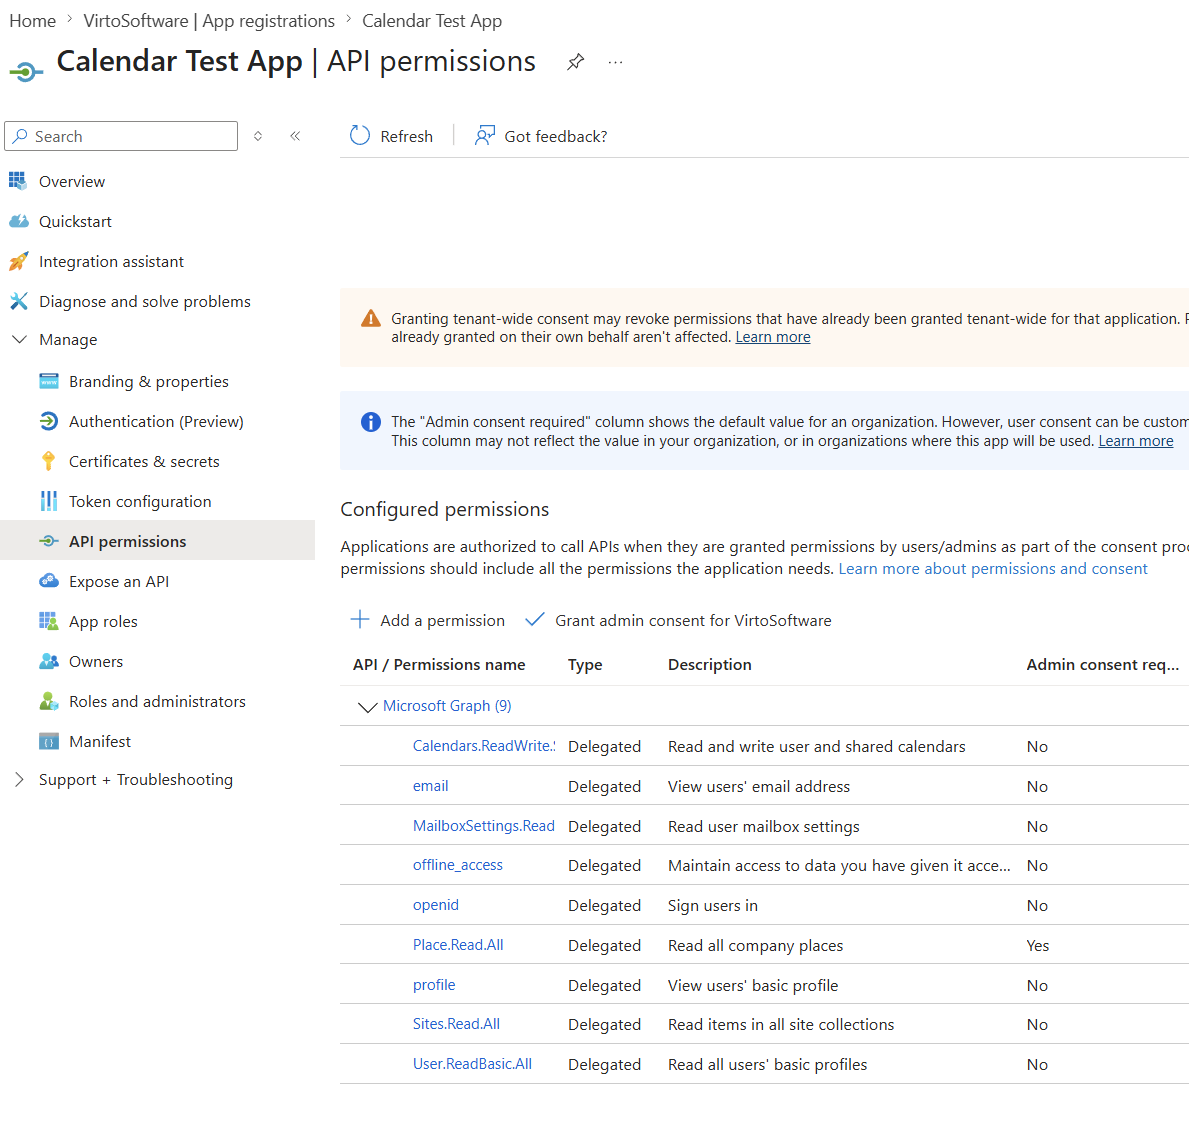The width and height of the screenshot is (1189, 1125).
Task: Click the checkmark icon for Grant admin consent
Action: click(x=535, y=620)
